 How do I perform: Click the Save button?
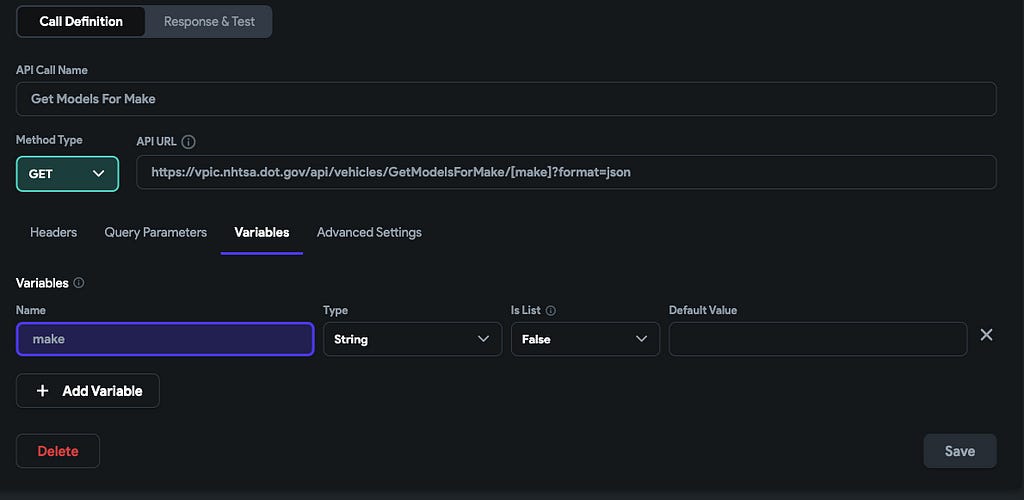click(x=959, y=451)
